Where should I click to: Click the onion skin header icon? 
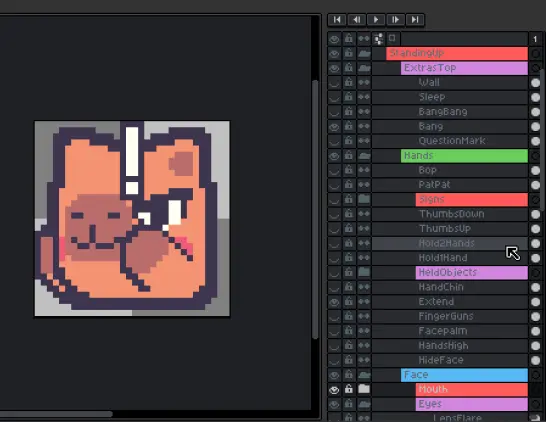(379, 39)
